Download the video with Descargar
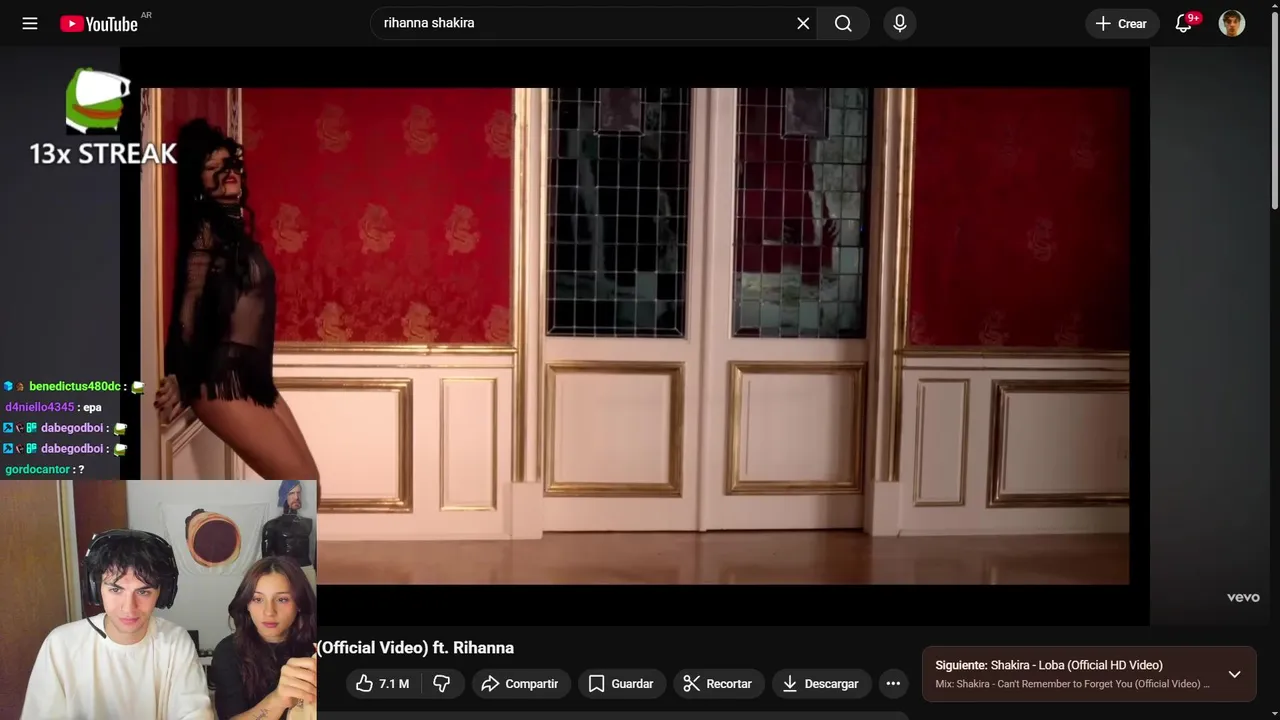Viewport: 1280px width, 720px height. pyautogui.click(x=820, y=684)
